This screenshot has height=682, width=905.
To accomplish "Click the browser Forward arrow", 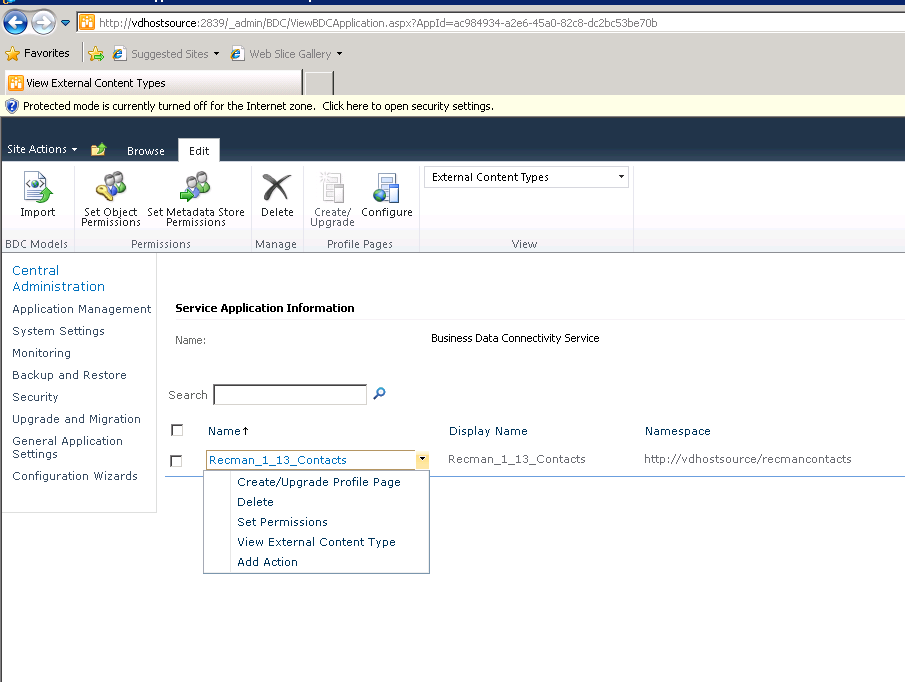I will click(x=43, y=23).
